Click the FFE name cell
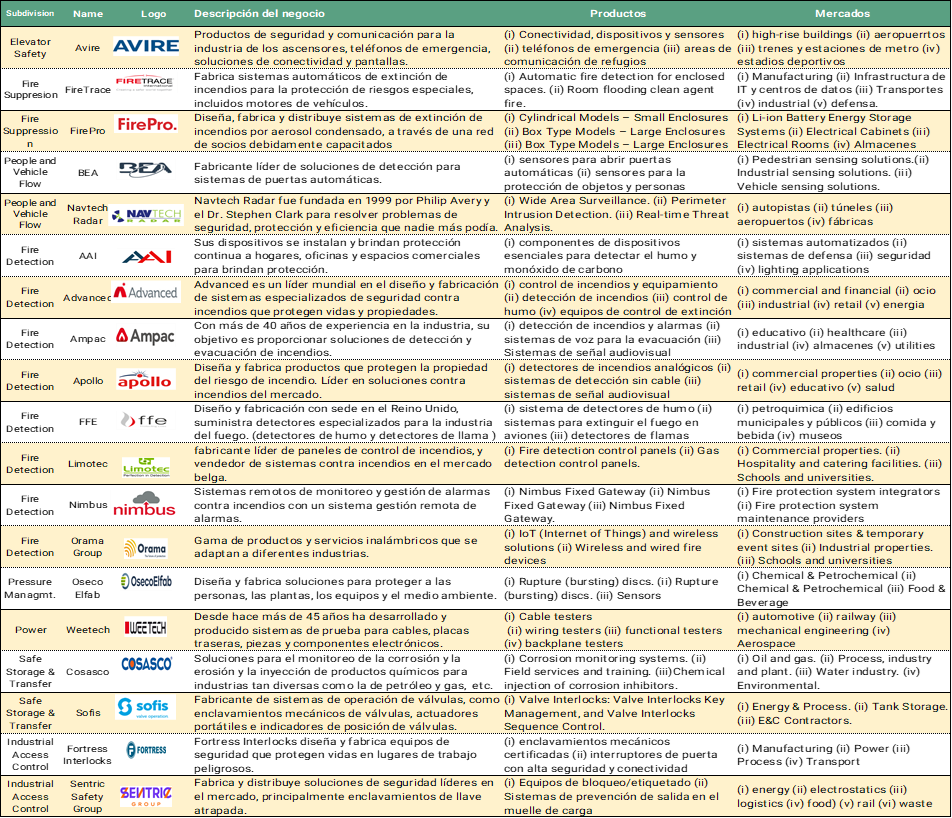Viewport: 952px width, 818px height. point(88,422)
